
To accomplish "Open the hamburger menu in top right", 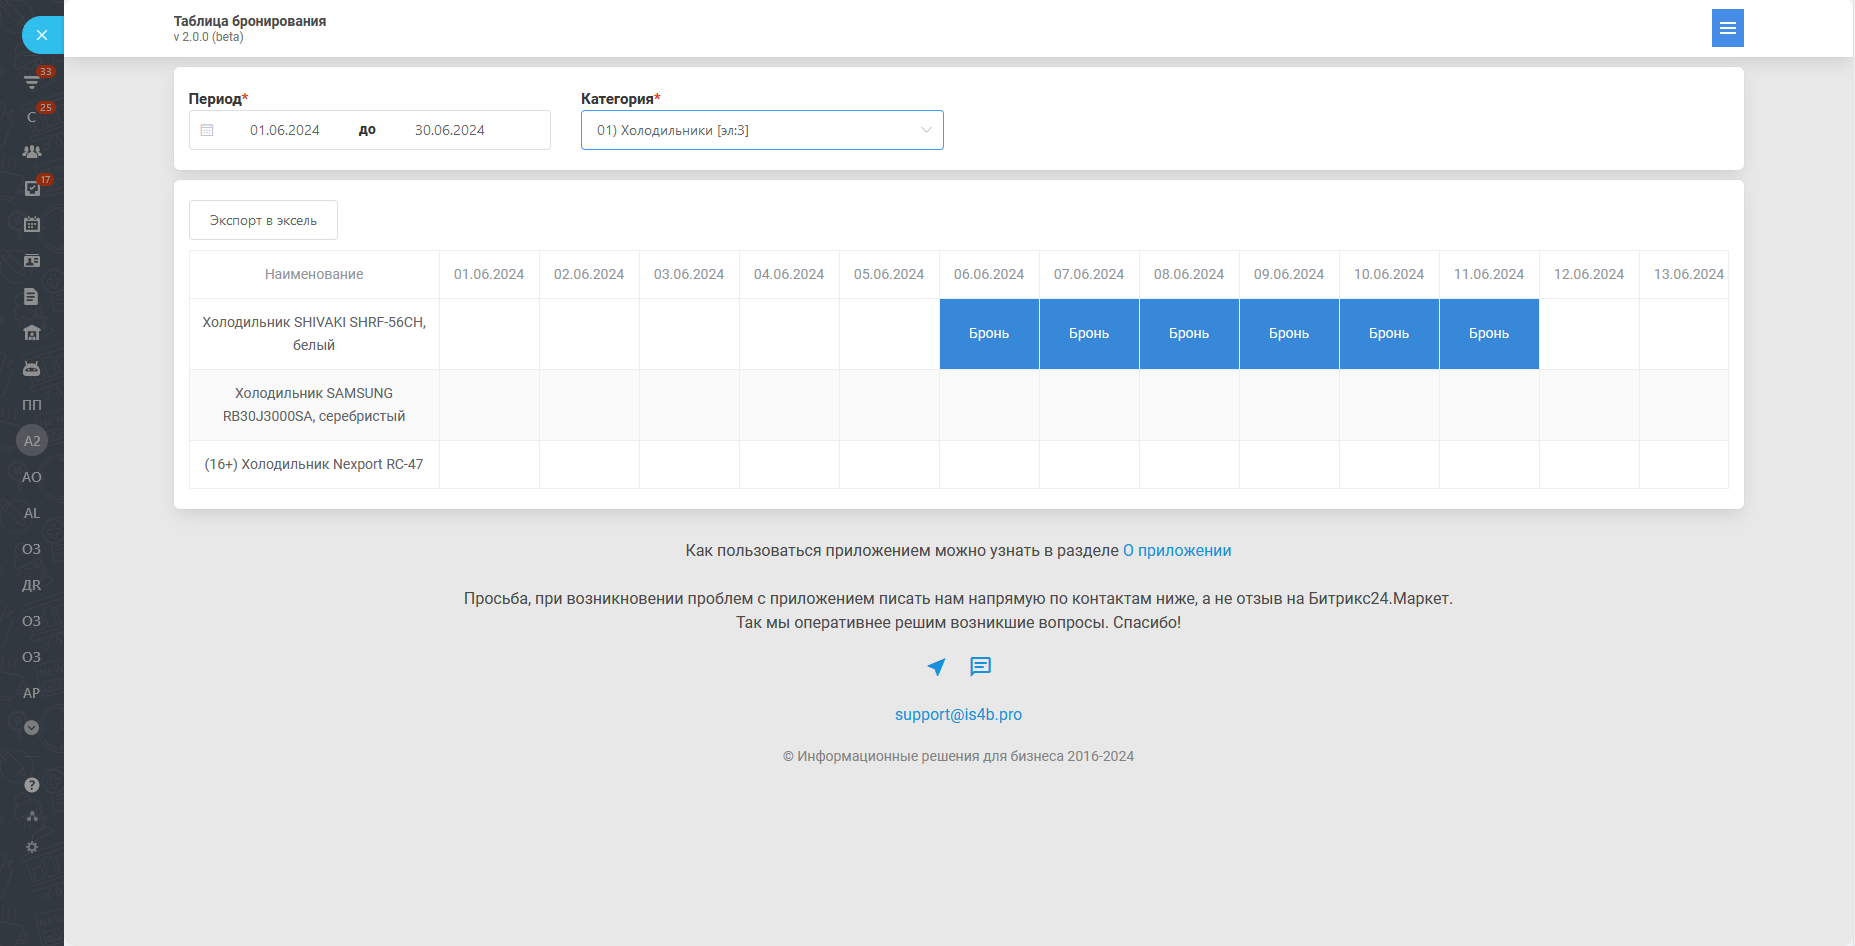I will coord(1727,28).
